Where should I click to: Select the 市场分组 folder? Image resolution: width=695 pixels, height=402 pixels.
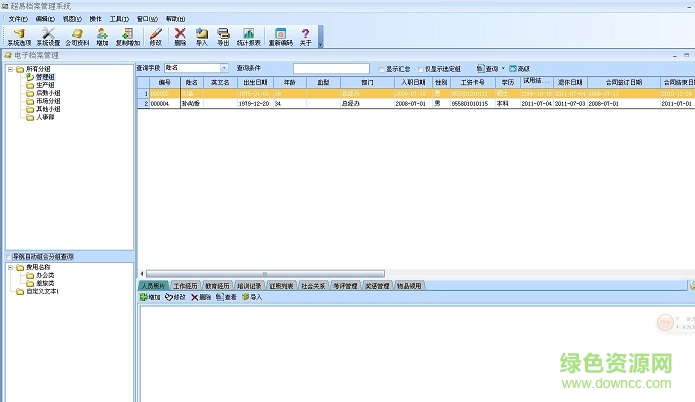point(48,101)
